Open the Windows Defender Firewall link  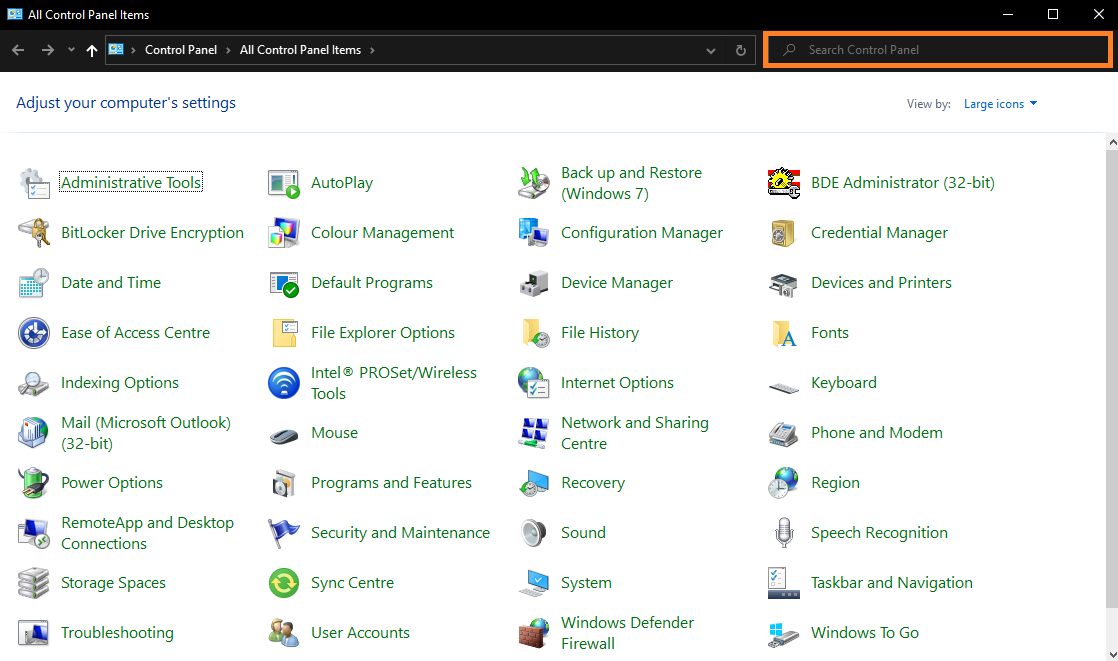627,632
